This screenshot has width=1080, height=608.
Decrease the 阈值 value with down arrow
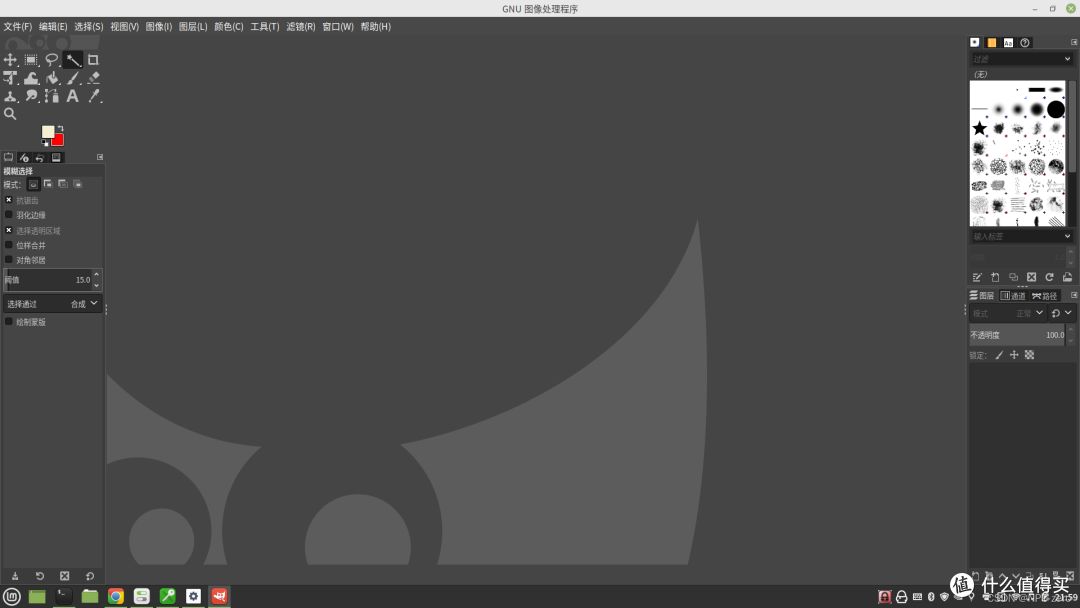point(96,285)
